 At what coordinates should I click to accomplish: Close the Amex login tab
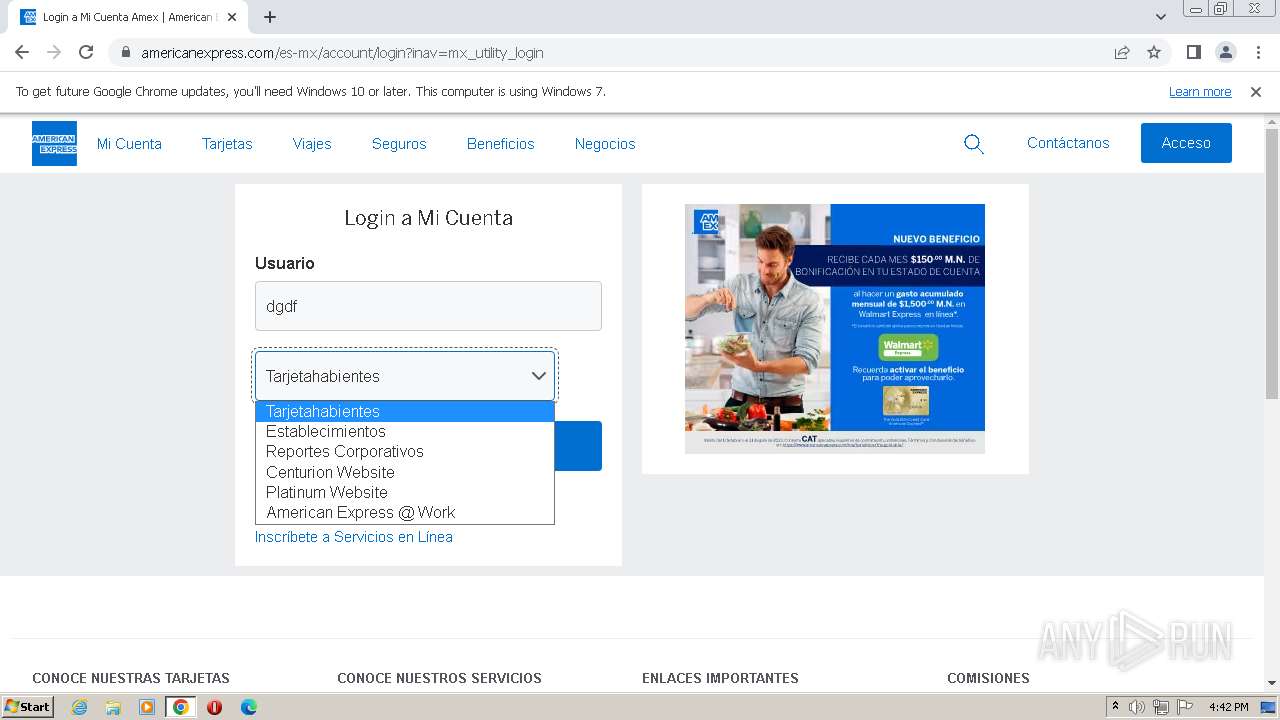point(233,17)
